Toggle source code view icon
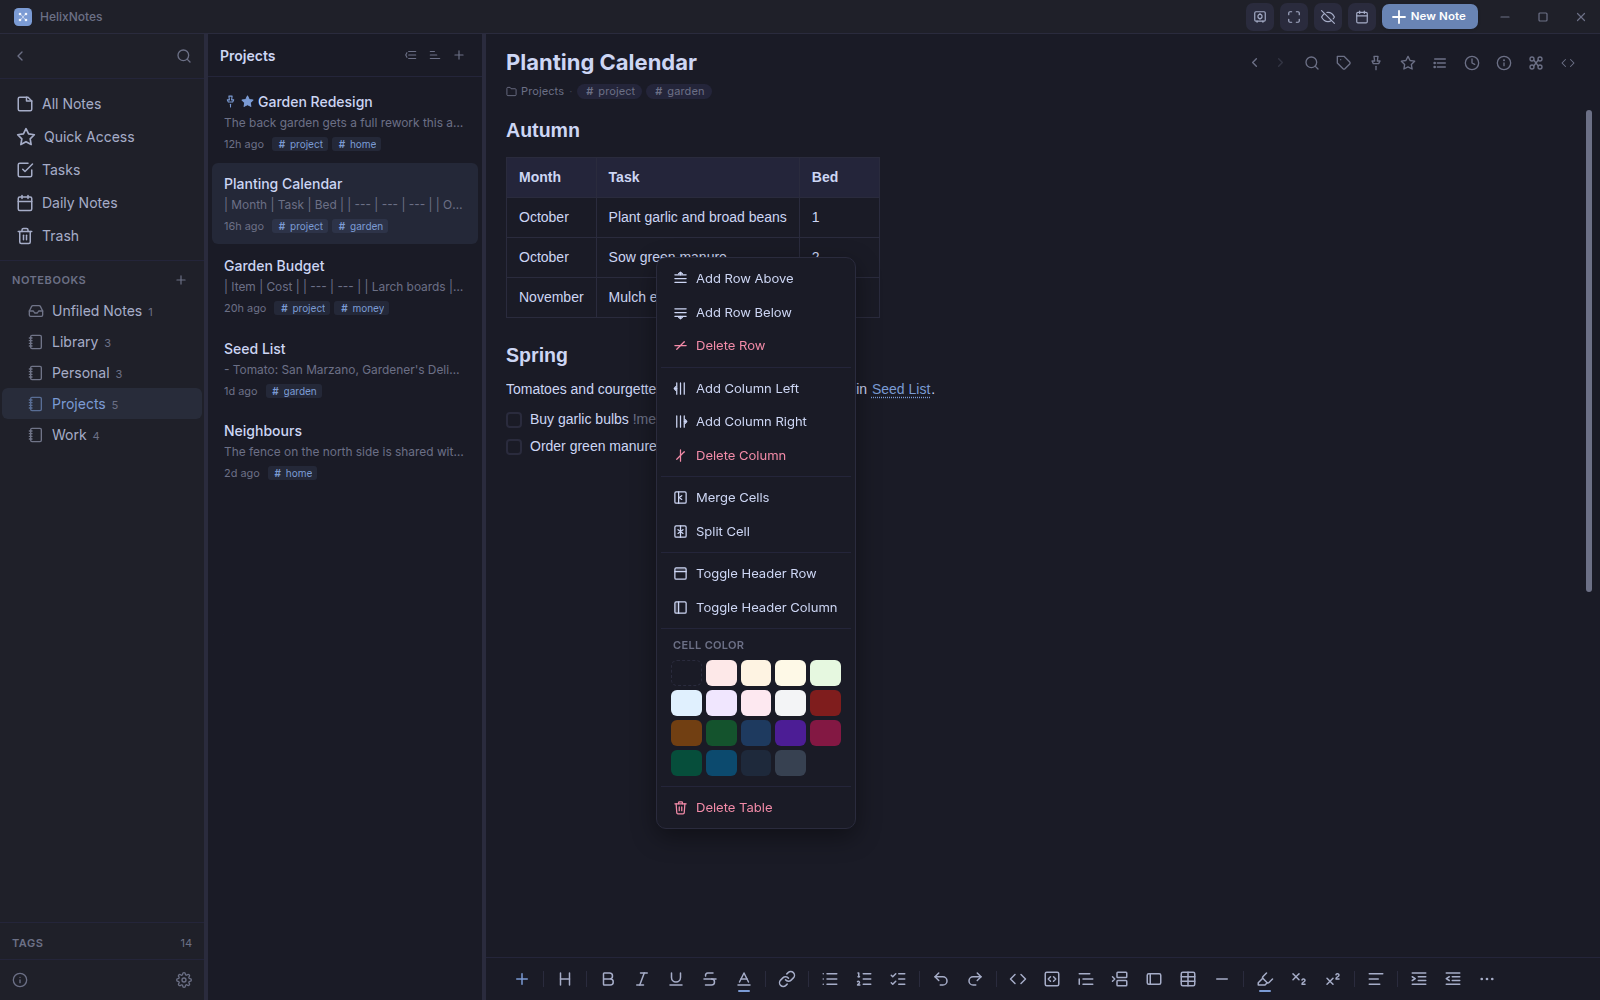Image resolution: width=1600 pixels, height=1000 pixels. (x=1568, y=63)
